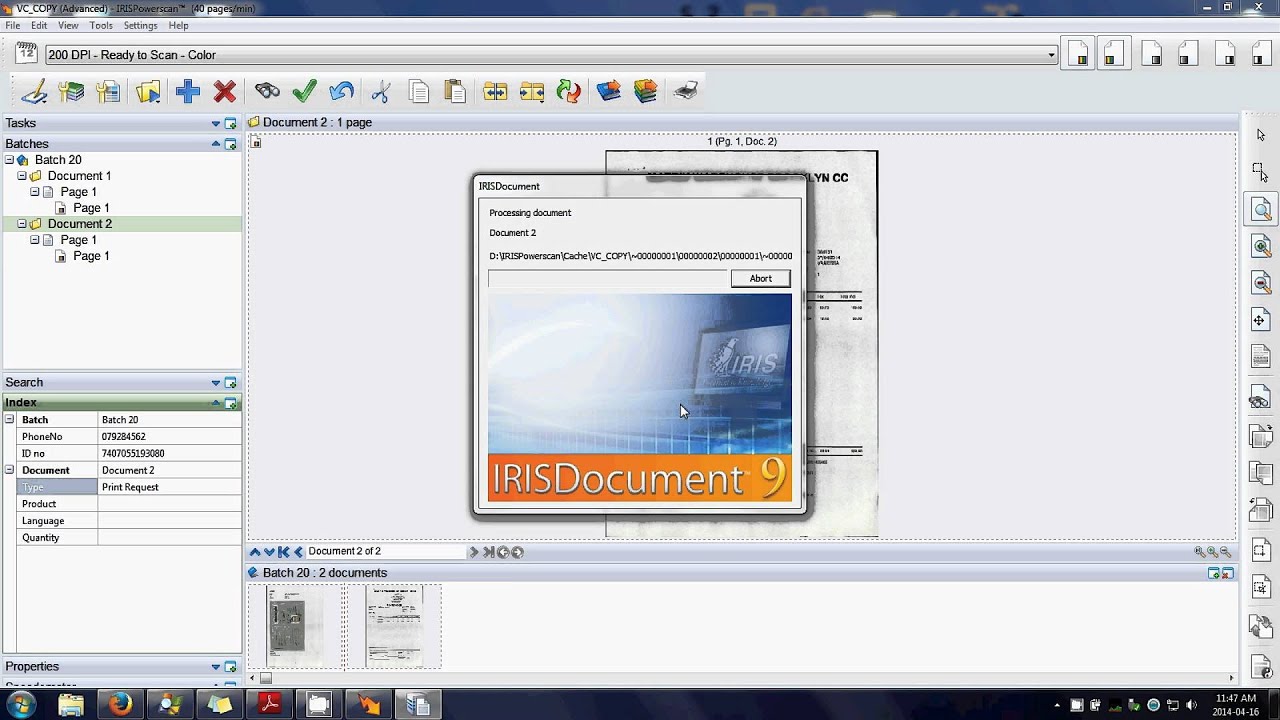The width and height of the screenshot is (1280, 720).
Task: Open the 200 DPI scan profile dropdown
Action: tap(1052, 55)
